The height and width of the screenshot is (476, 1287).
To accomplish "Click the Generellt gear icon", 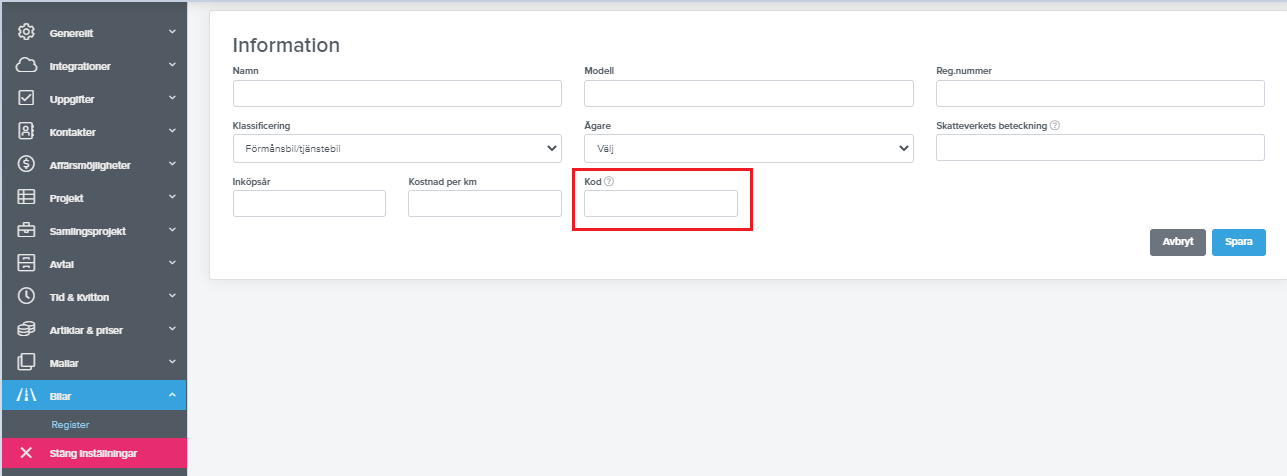I will tap(27, 33).
